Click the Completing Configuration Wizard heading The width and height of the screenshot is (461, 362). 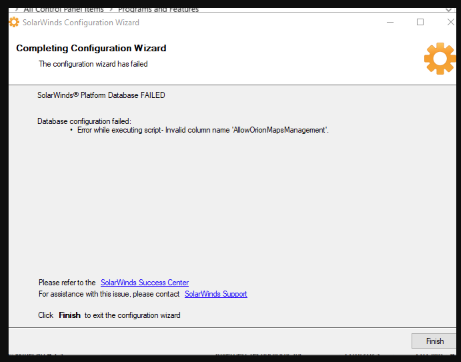(x=91, y=48)
